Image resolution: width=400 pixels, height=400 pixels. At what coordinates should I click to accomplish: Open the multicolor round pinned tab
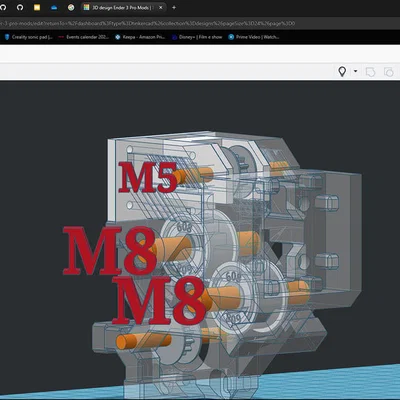[71, 7]
